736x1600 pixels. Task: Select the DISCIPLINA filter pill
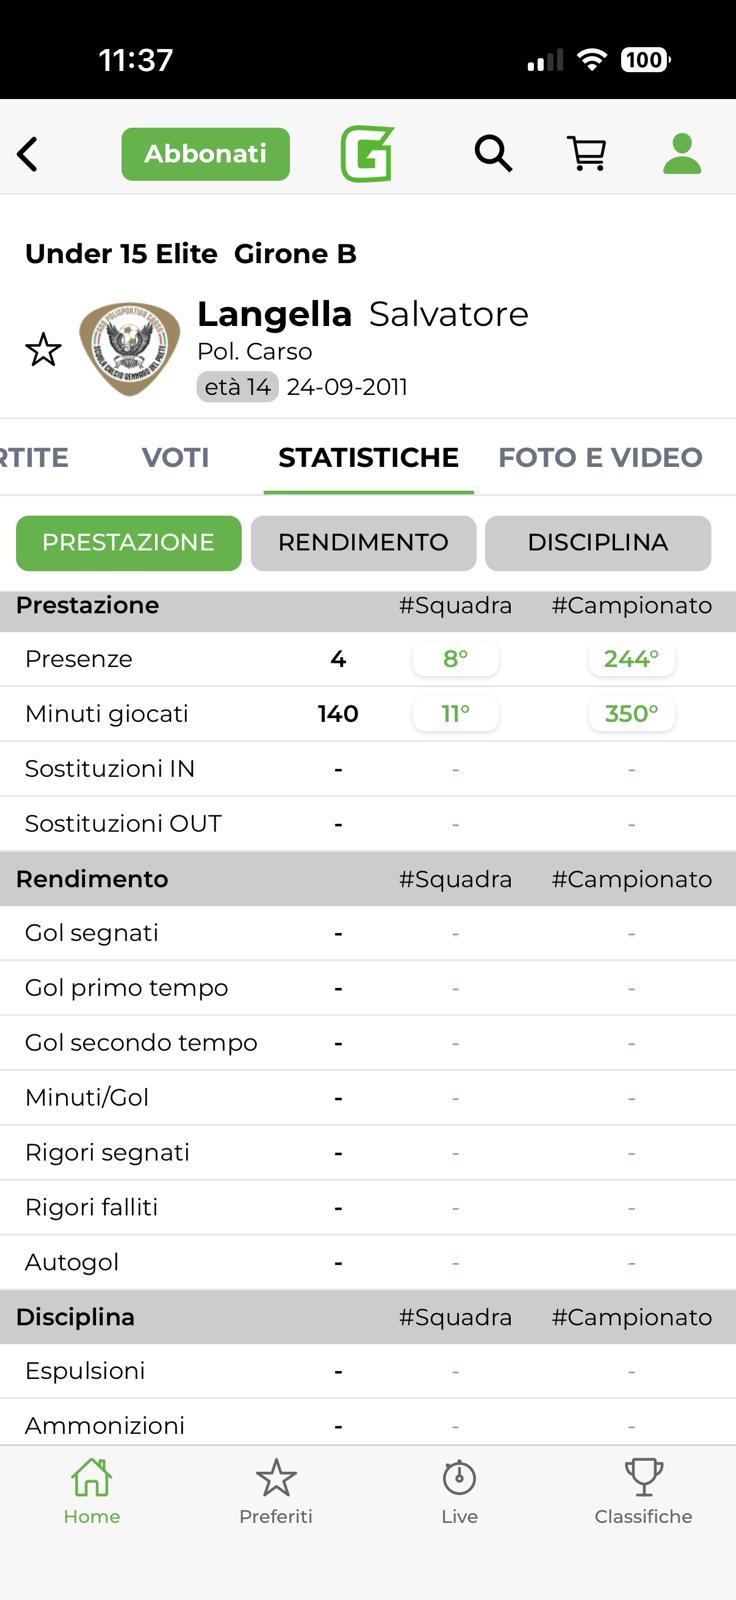(x=597, y=543)
